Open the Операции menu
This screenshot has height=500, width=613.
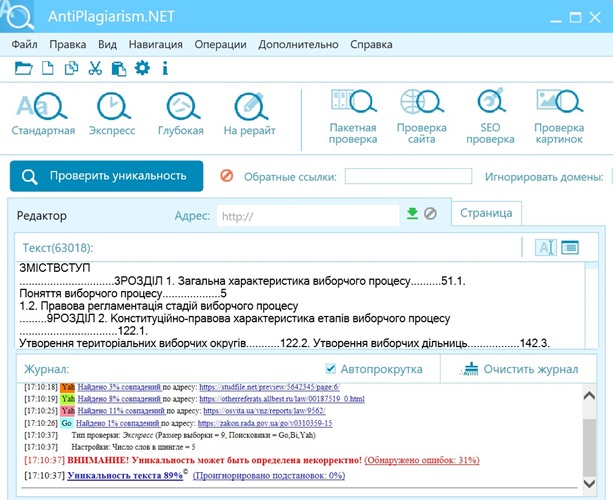pyautogui.click(x=220, y=45)
